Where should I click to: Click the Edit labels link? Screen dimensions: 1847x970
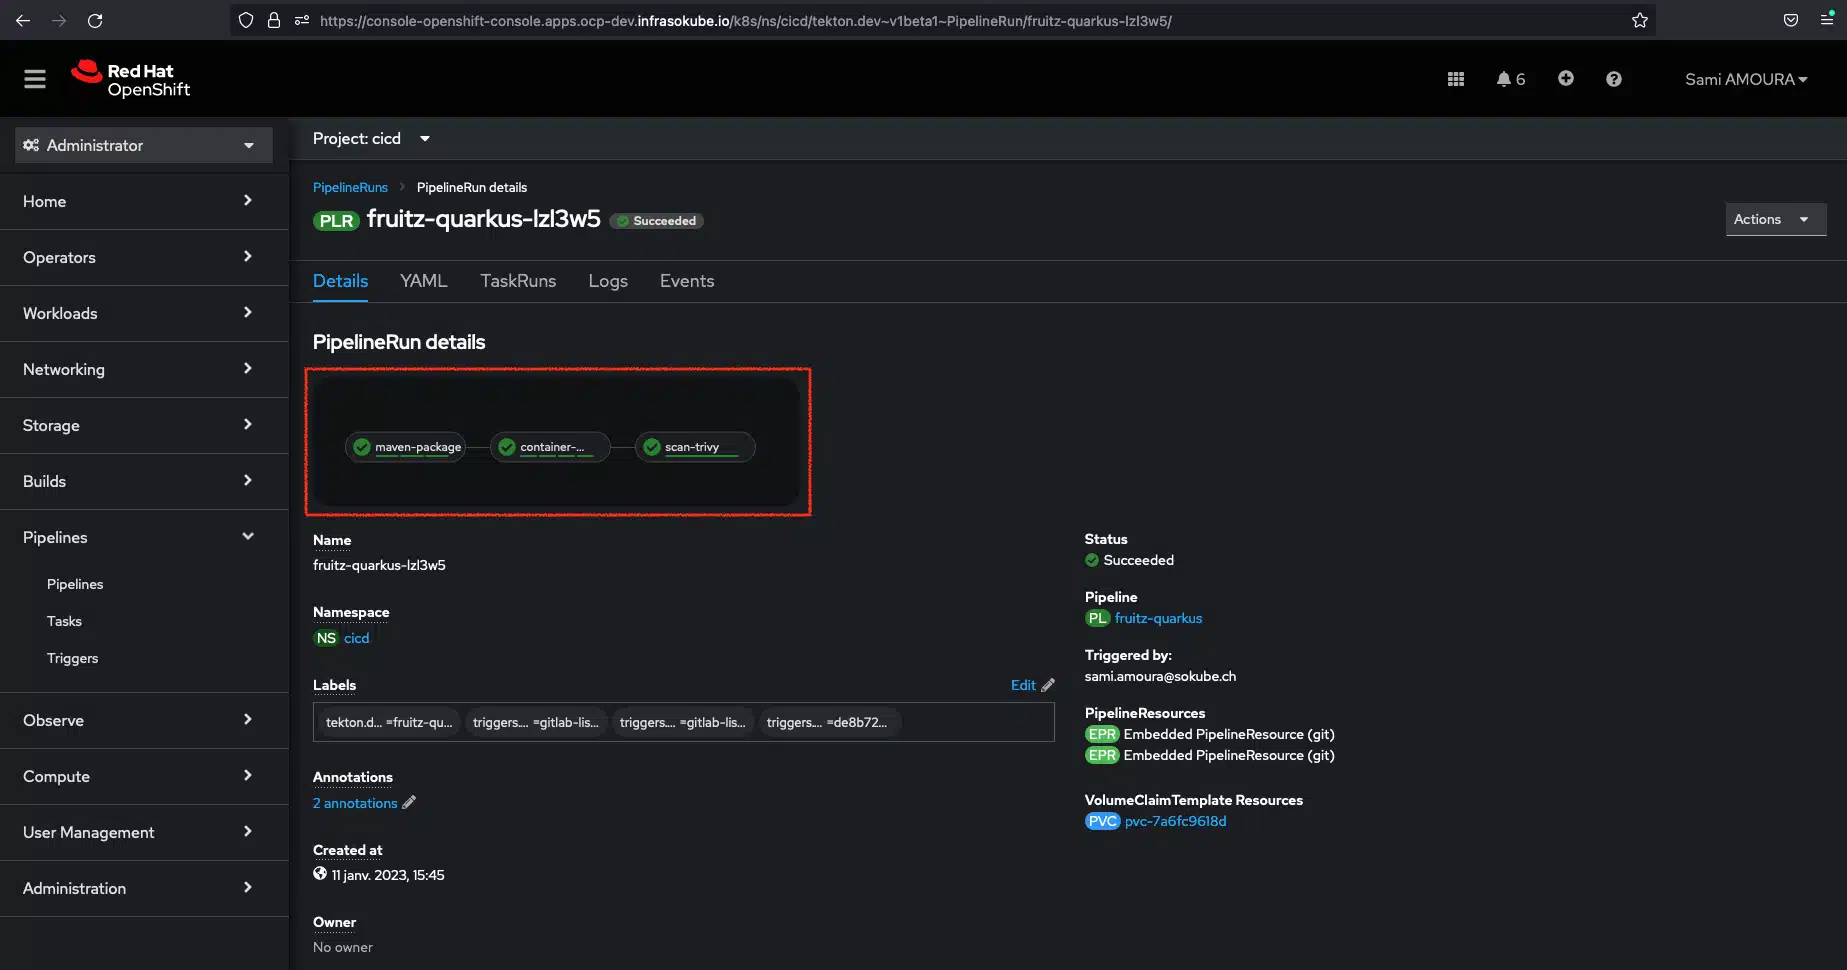[1023, 685]
